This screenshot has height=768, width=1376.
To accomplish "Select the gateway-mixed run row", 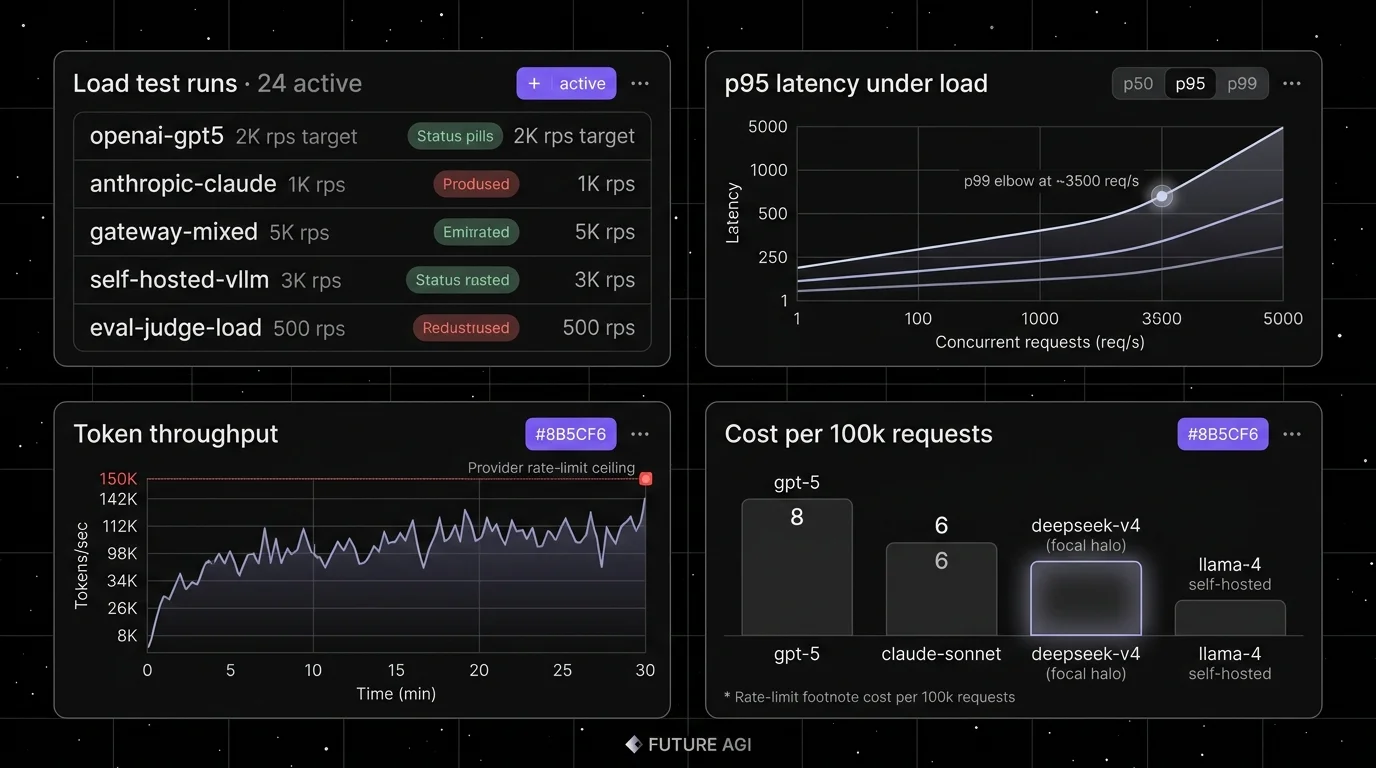I will [362, 232].
